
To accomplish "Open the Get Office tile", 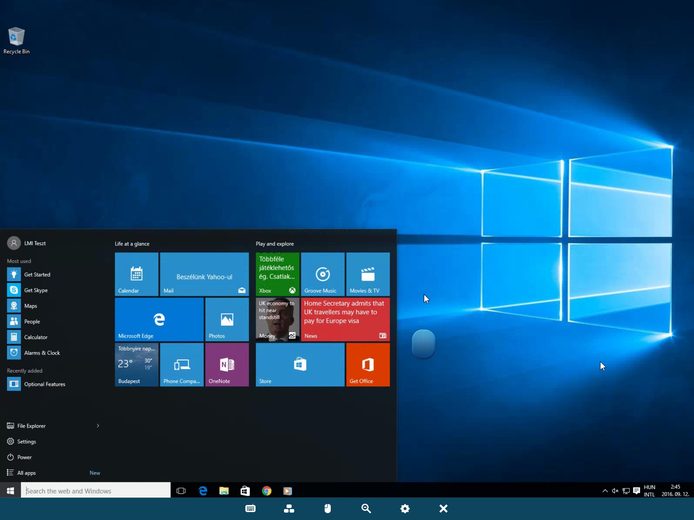I will 368,364.
